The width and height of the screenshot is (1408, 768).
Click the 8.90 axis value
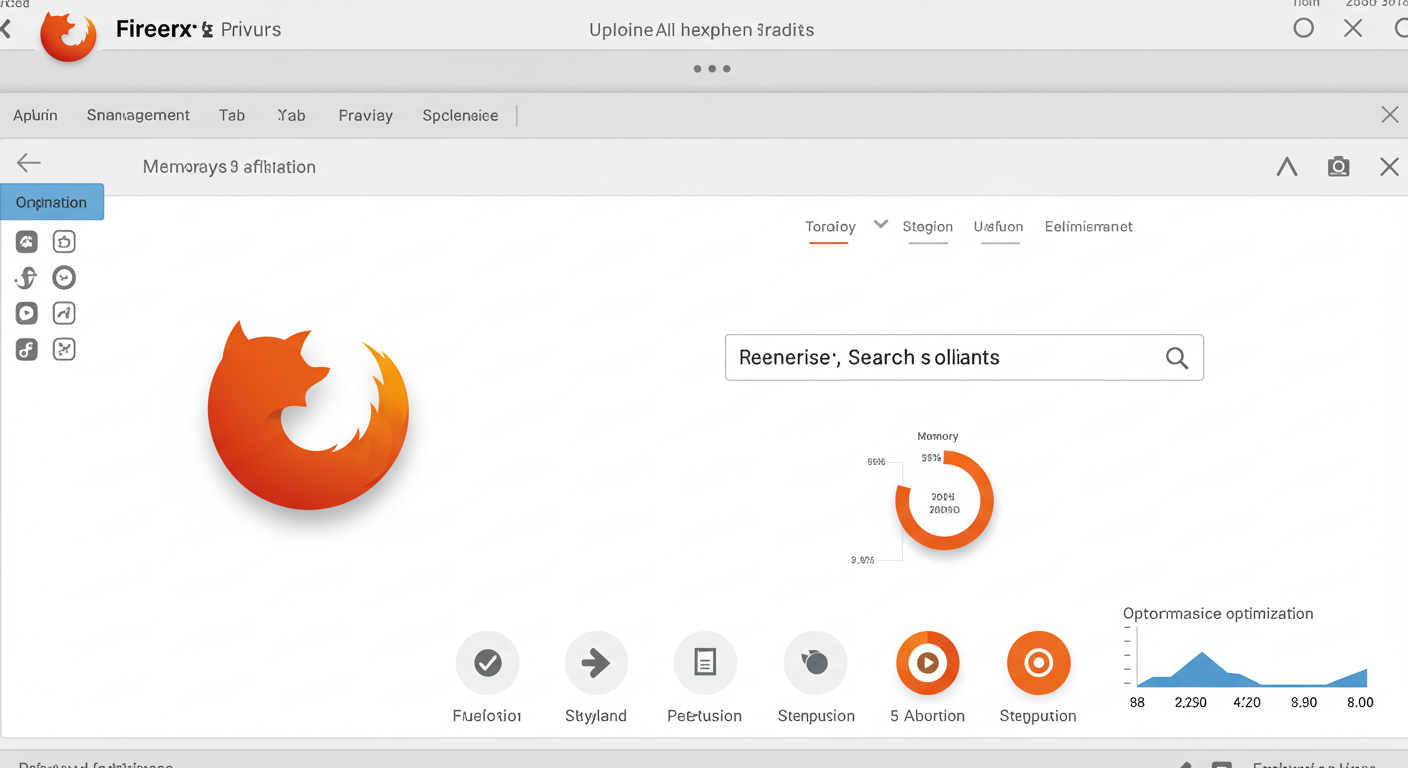[x=1304, y=702]
